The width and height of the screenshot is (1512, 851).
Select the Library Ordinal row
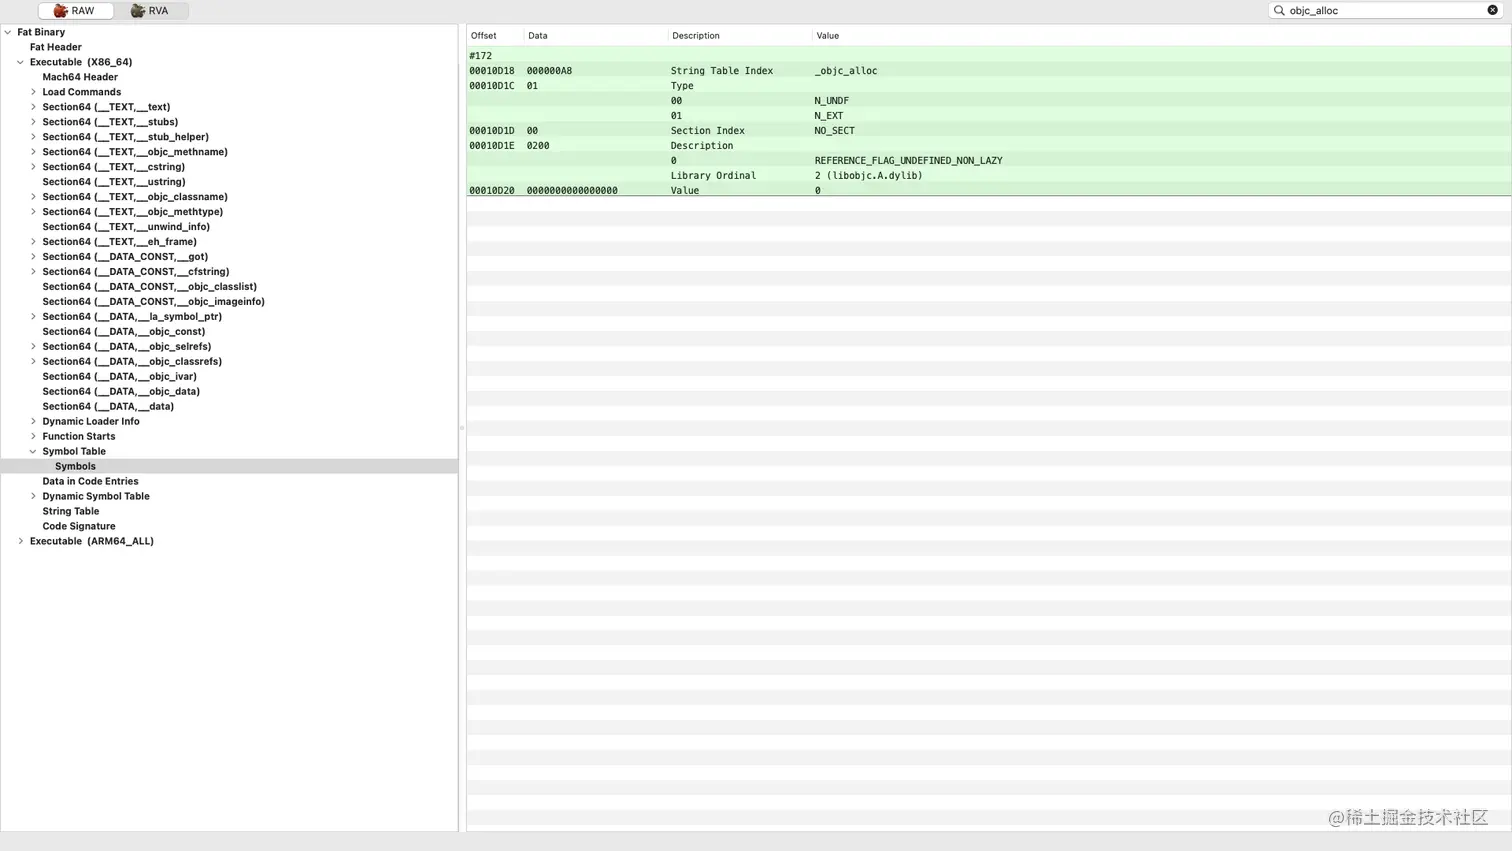(x=988, y=176)
